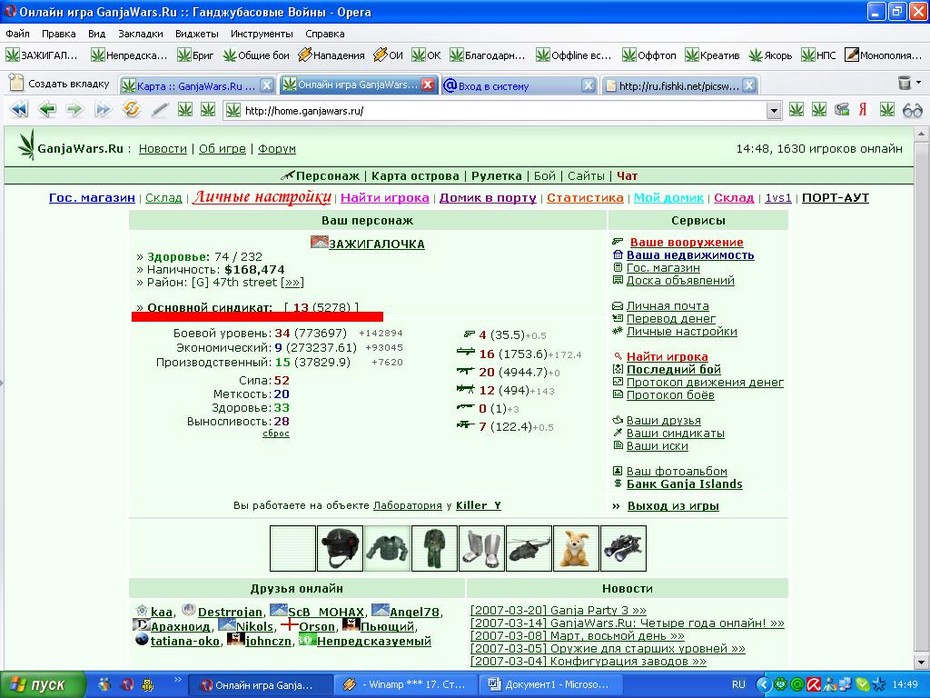Viewport: 930px width, 698px height.
Task: Click the ПОРТ-АУТ link
Action: pos(835,198)
